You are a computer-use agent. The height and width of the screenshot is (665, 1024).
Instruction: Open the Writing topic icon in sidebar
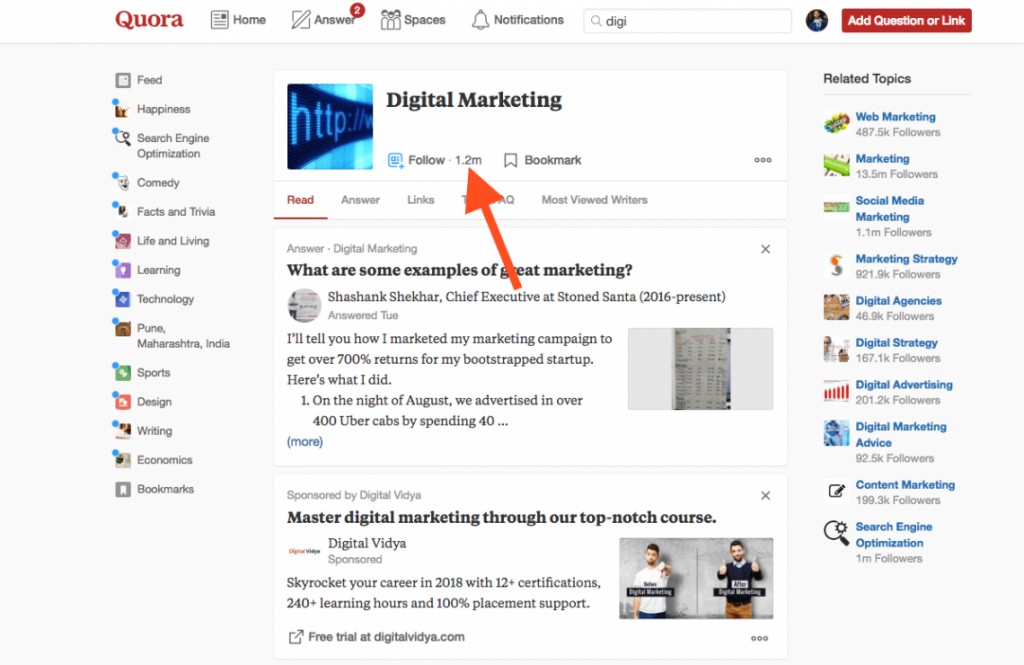tap(122, 431)
